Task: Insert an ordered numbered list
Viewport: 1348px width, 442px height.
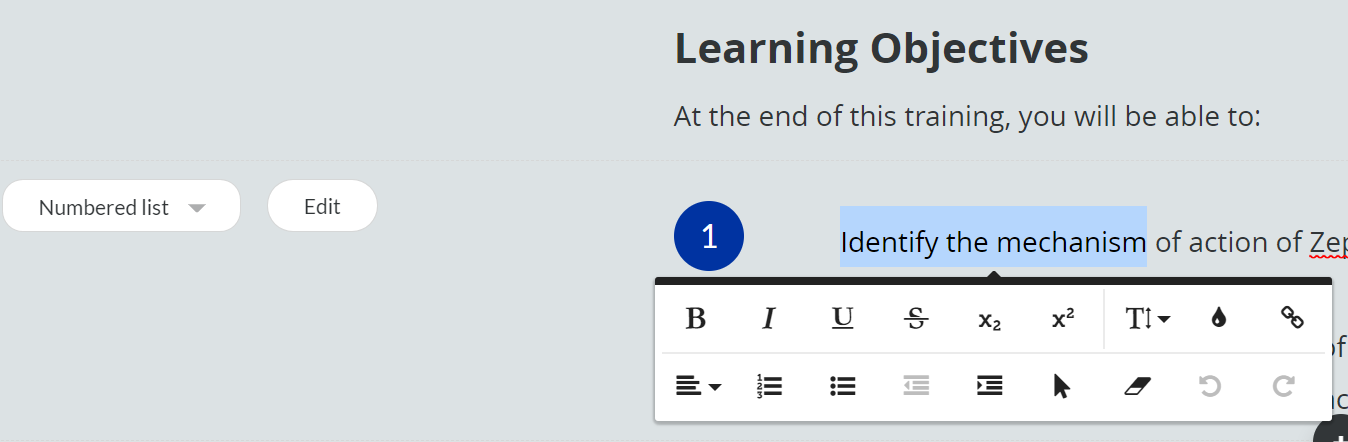Action: coord(770,387)
